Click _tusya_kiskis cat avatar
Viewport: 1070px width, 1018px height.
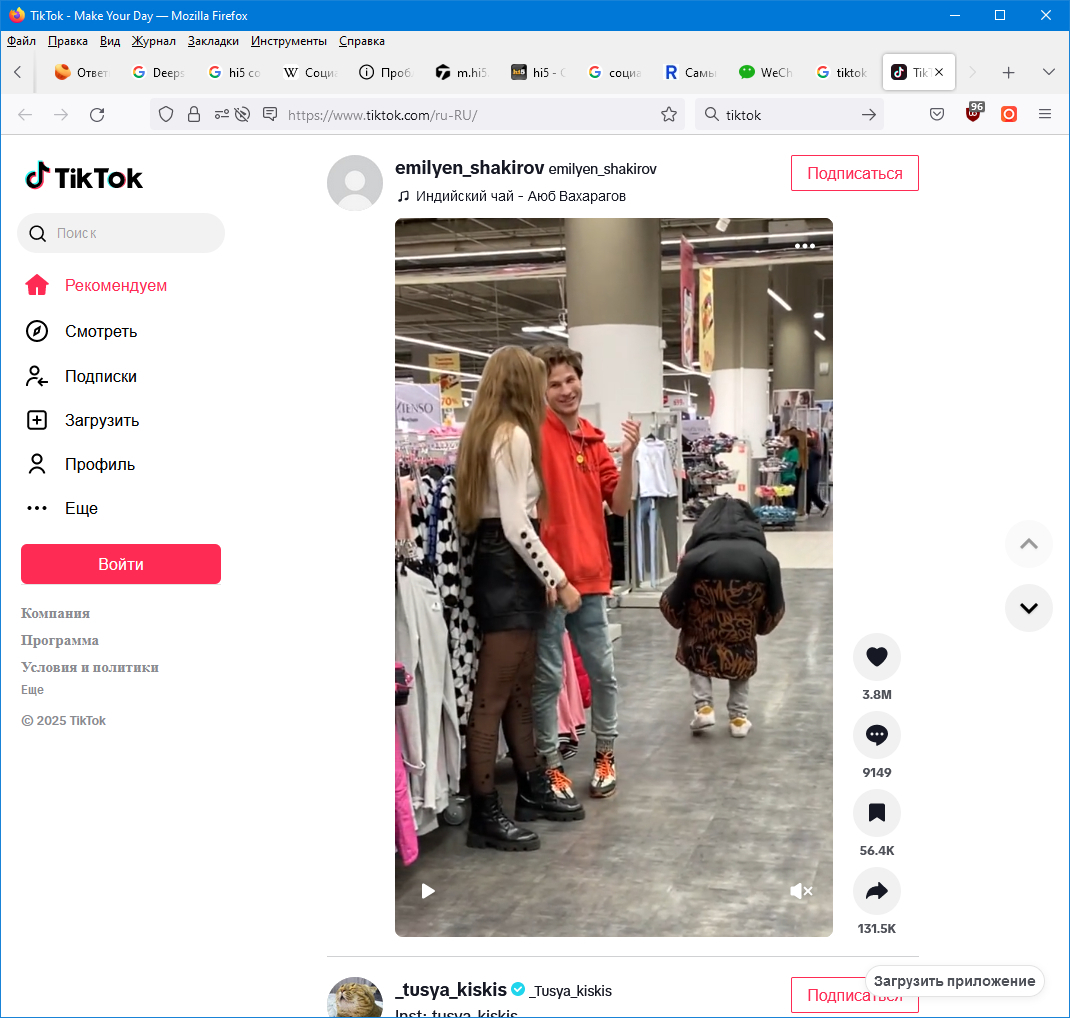tap(355, 998)
